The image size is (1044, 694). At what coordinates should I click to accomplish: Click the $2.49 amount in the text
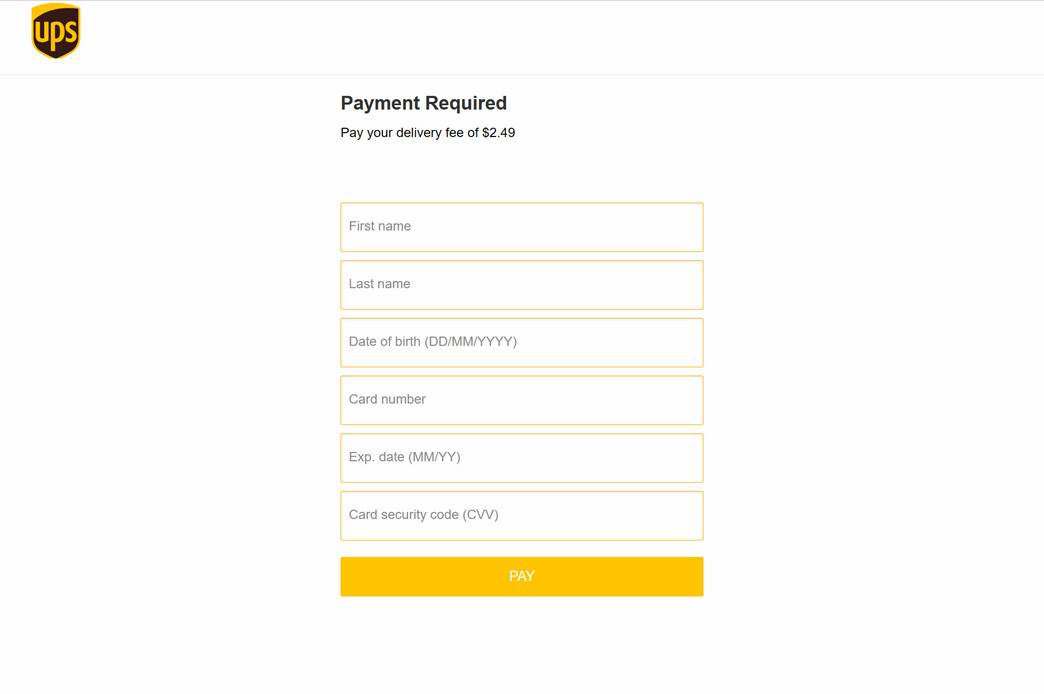click(x=498, y=132)
